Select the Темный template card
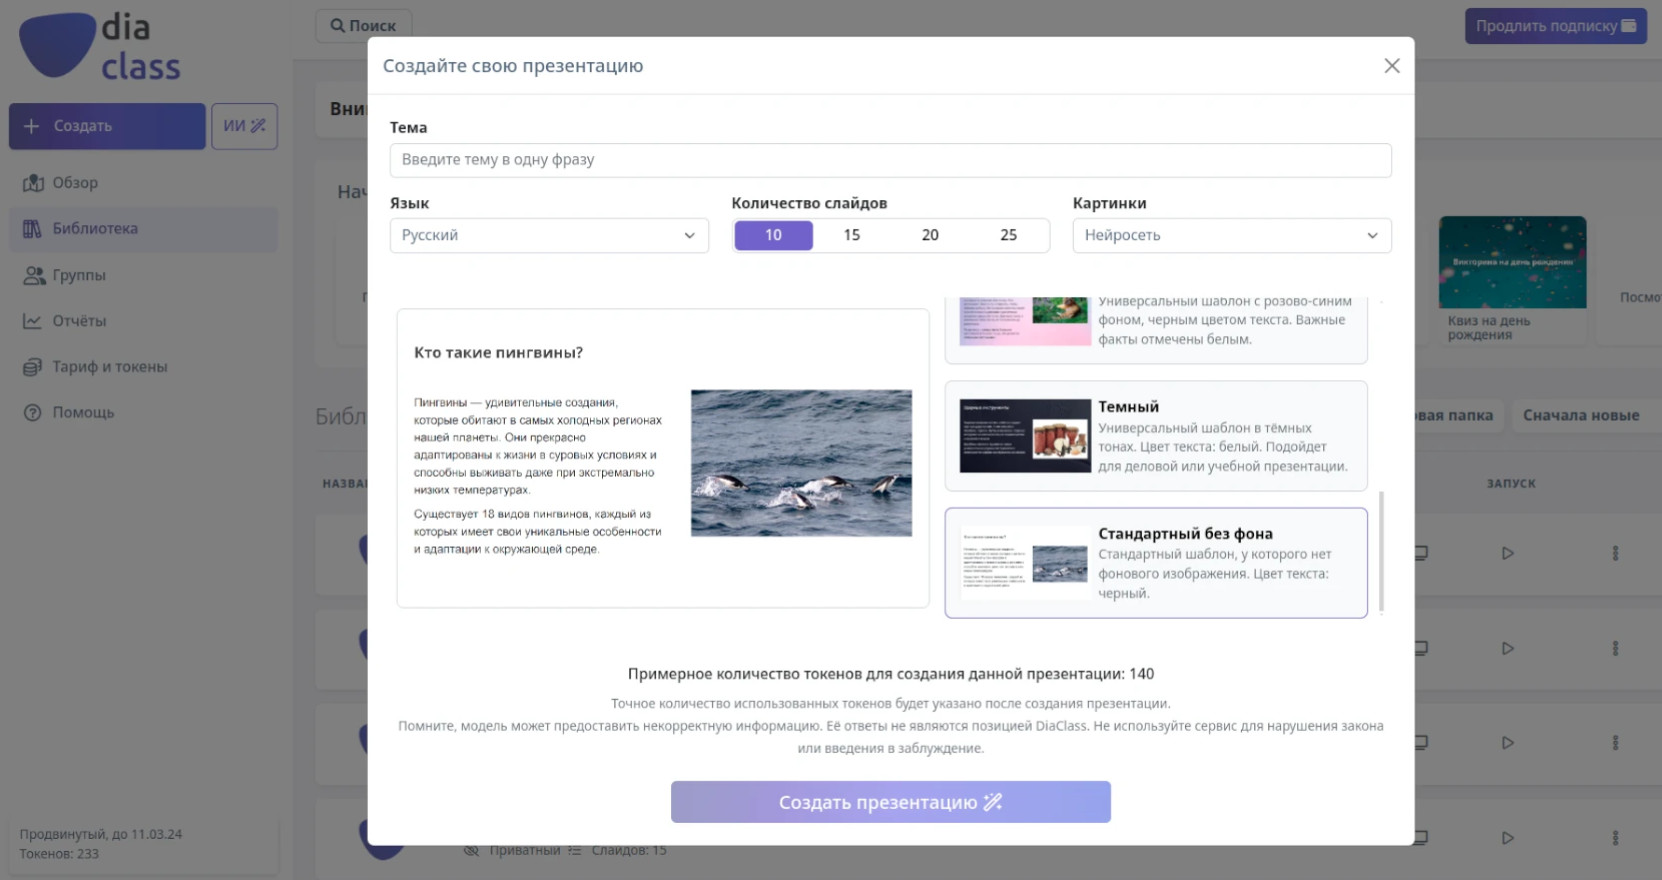Screen dimensions: 1662x880 pos(1156,436)
